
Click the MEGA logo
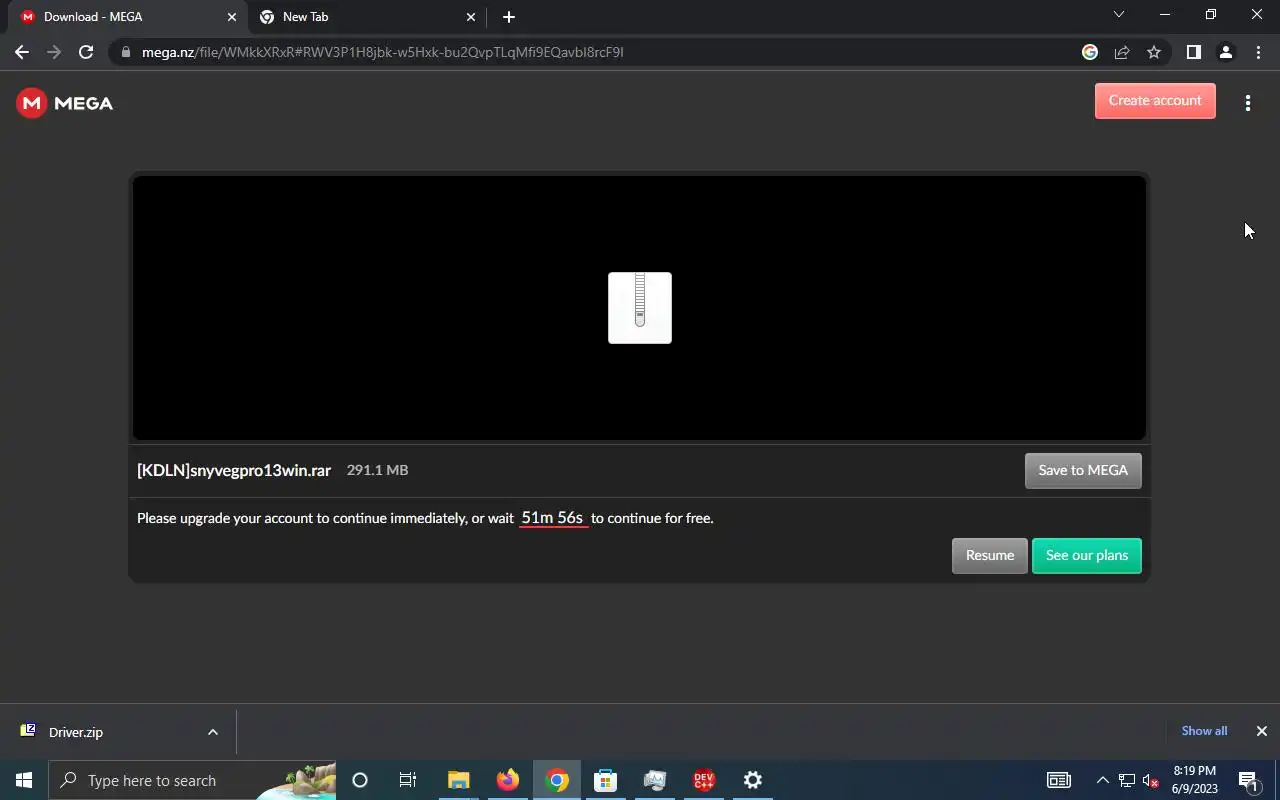tap(65, 103)
